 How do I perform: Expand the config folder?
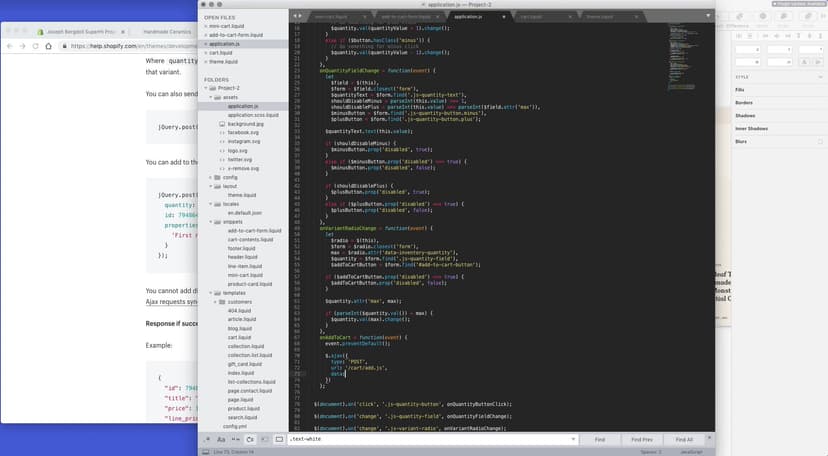(211, 177)
